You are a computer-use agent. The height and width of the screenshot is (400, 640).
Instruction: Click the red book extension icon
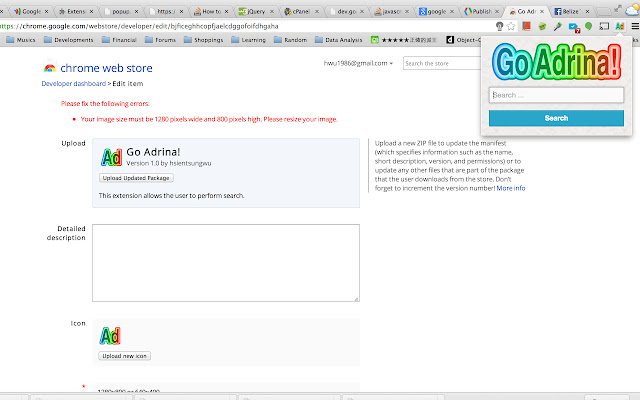pyautogui.click(x=527, y=26)
